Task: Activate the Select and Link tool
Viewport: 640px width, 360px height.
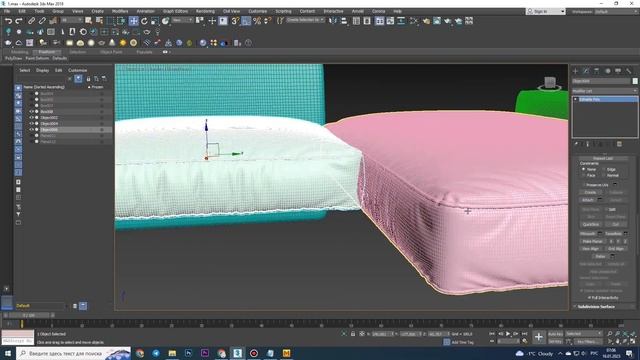Action: pos(31,21)
